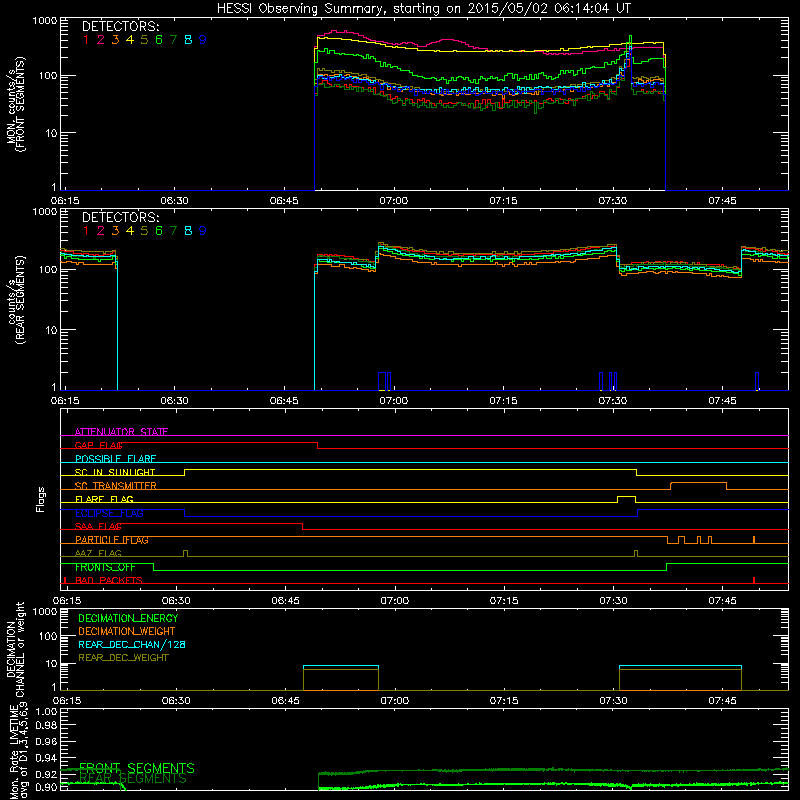Select red detector 1 in rear segments legend

click(x=86, y=231)
